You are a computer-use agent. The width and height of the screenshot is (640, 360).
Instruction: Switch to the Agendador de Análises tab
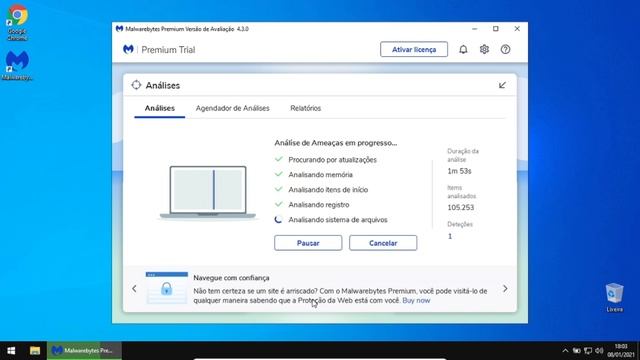(x=233, y=108)
